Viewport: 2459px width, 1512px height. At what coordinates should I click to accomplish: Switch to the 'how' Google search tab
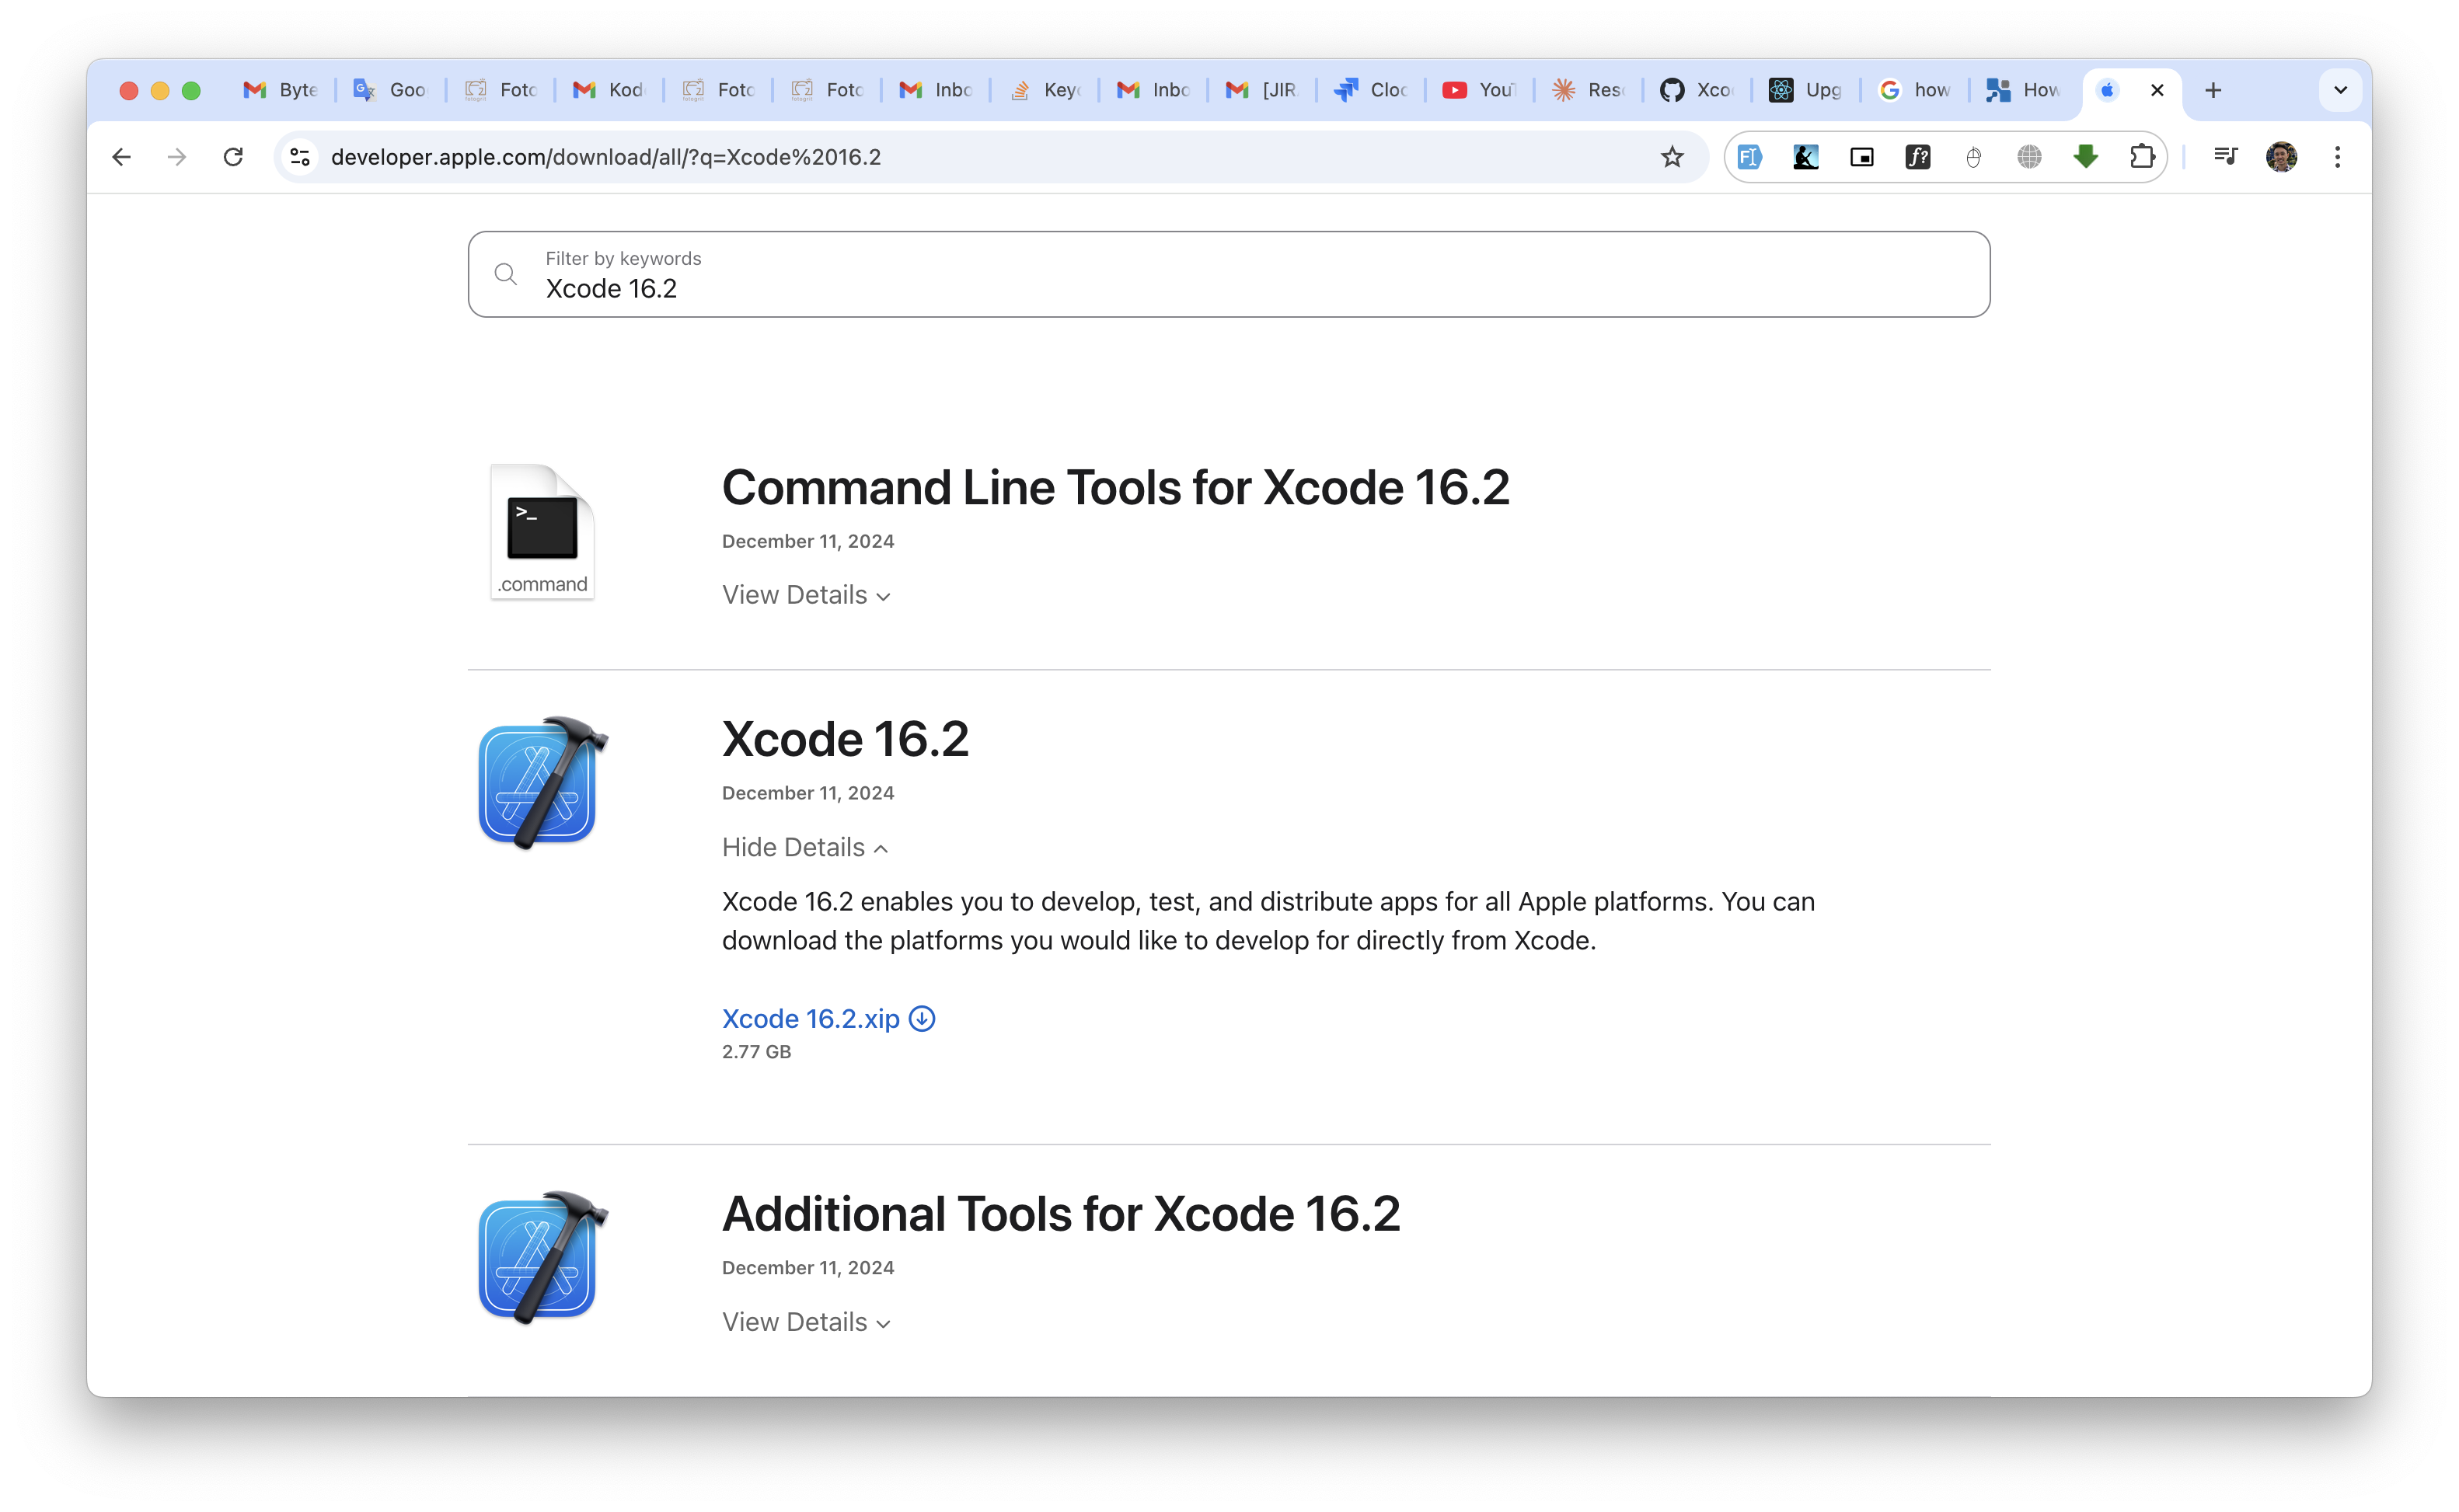tap(1915, 90)
